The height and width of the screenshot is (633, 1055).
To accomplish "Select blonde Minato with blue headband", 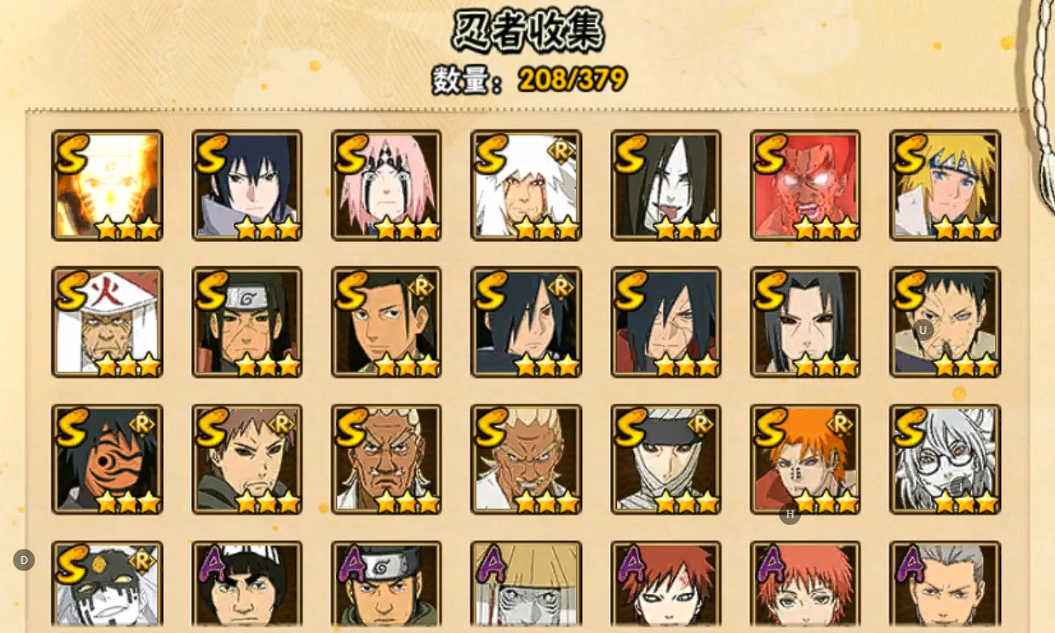I will click(x=945, y=186).
